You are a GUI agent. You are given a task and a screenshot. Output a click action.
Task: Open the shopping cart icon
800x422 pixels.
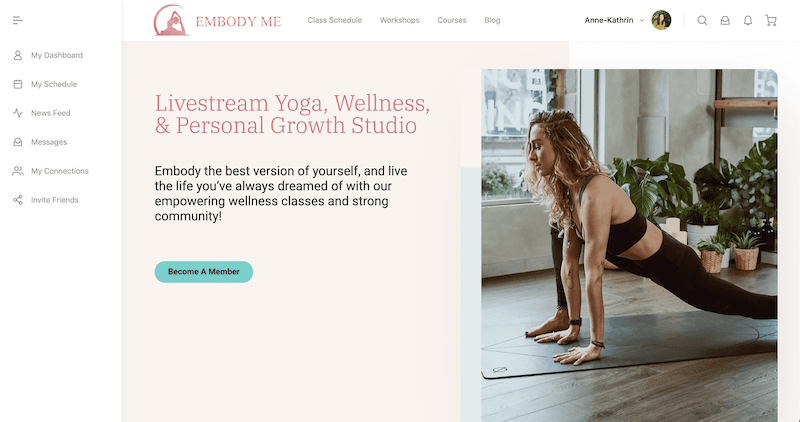click(x=771, y=20)
